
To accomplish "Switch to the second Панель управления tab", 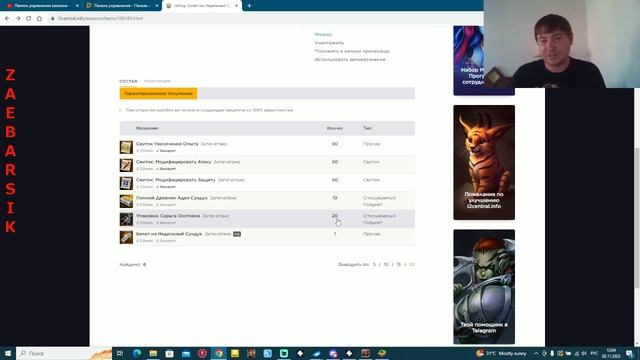I will (122, 6).
